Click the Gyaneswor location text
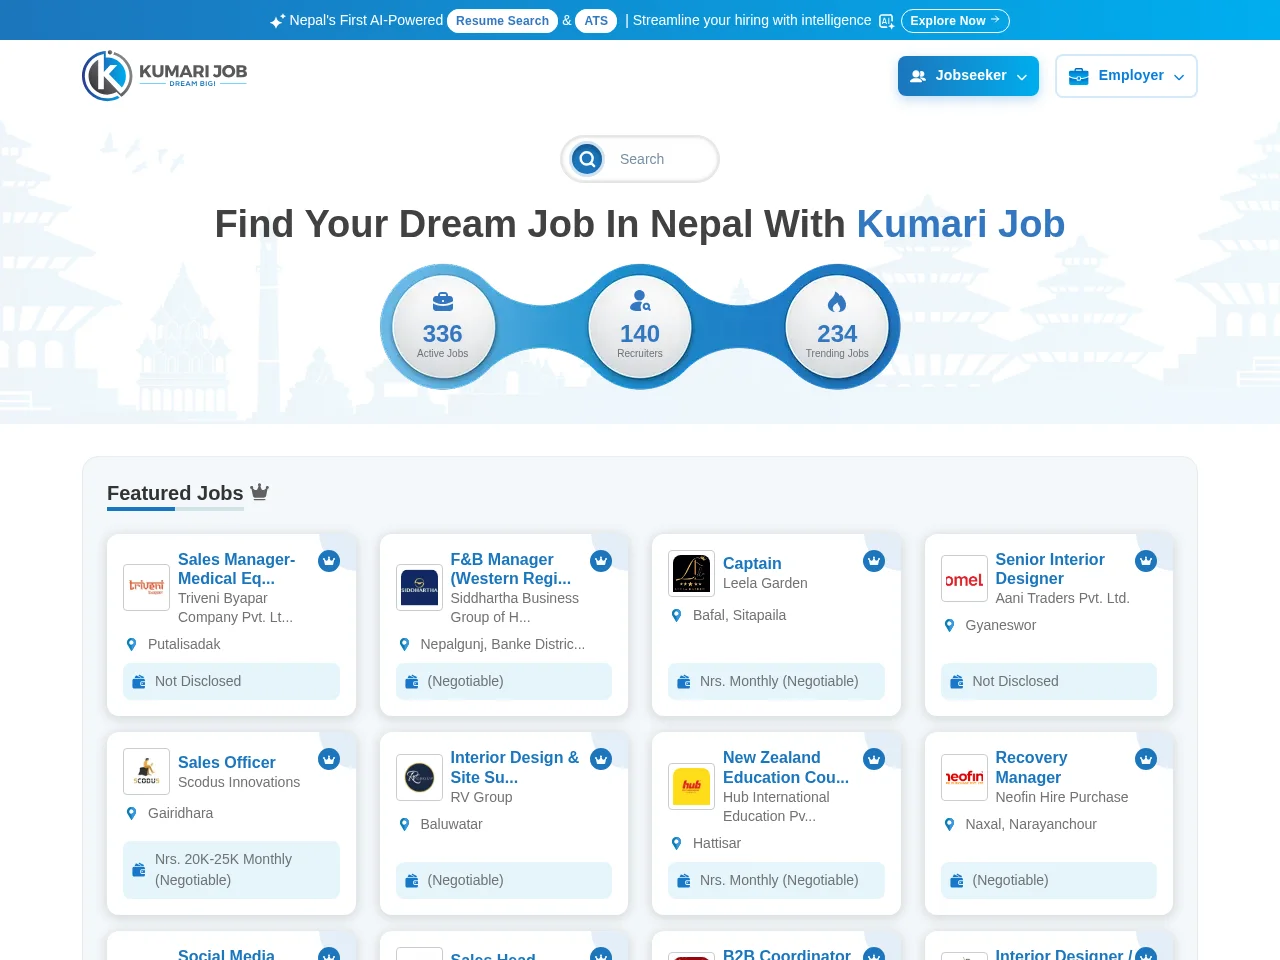1280x960 pixels. (x=1001, y=625)
